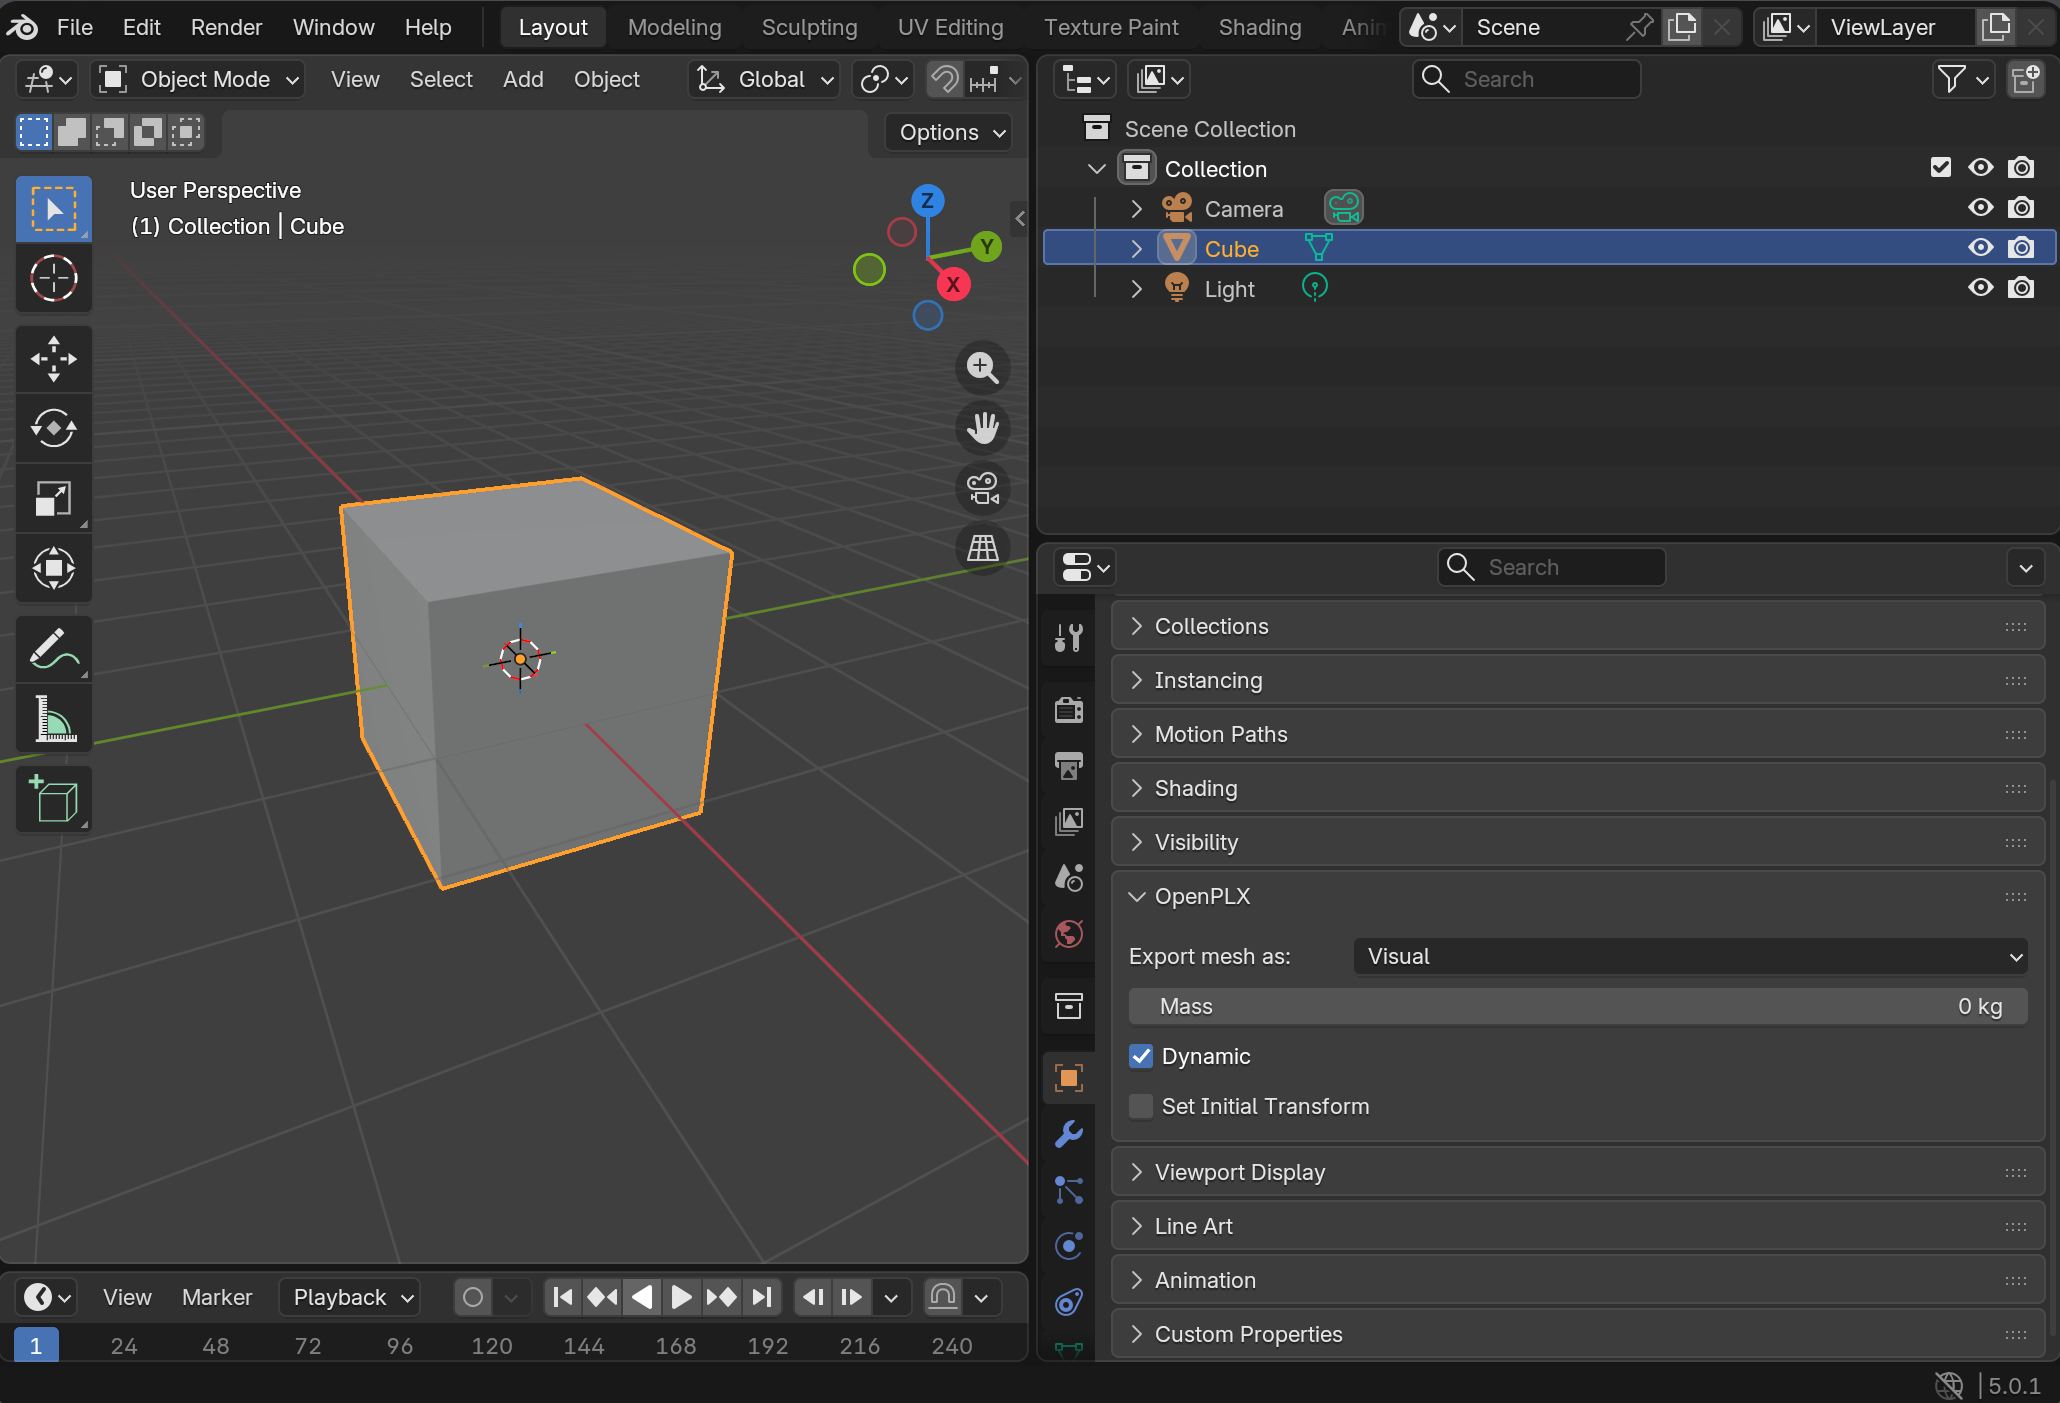Expand the Cube tree item

click(x=1137, y=248)
